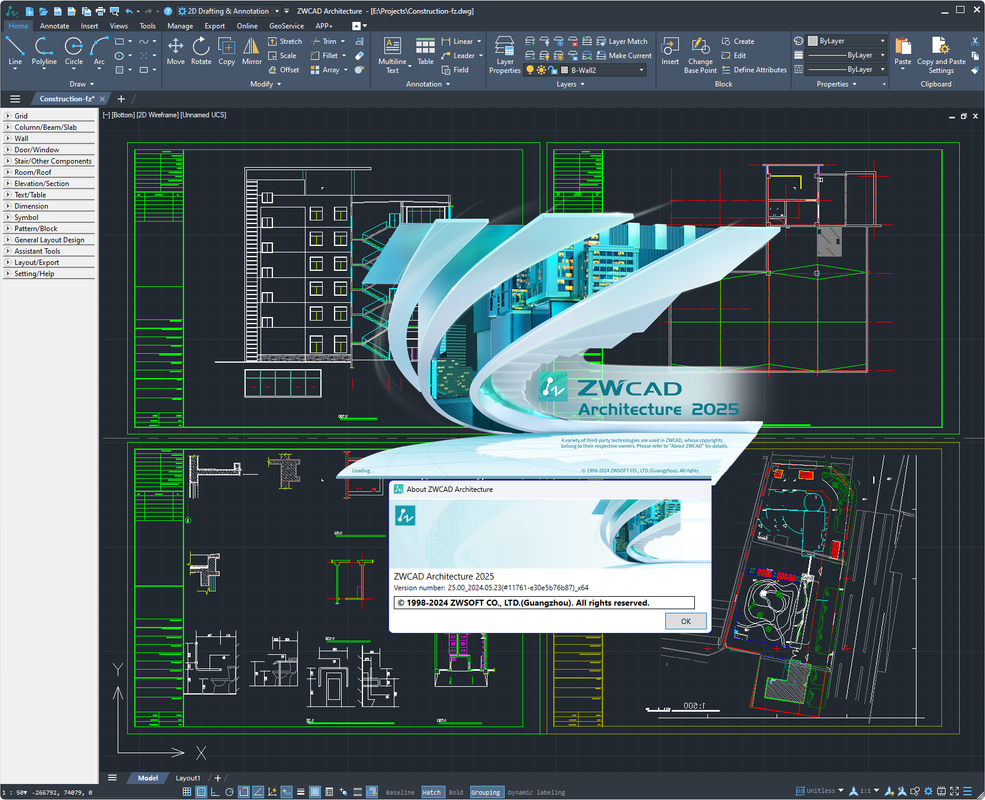Open the Multiline Text tool
The height and width of the screenshot is (800, 985).
click(393, 55)
